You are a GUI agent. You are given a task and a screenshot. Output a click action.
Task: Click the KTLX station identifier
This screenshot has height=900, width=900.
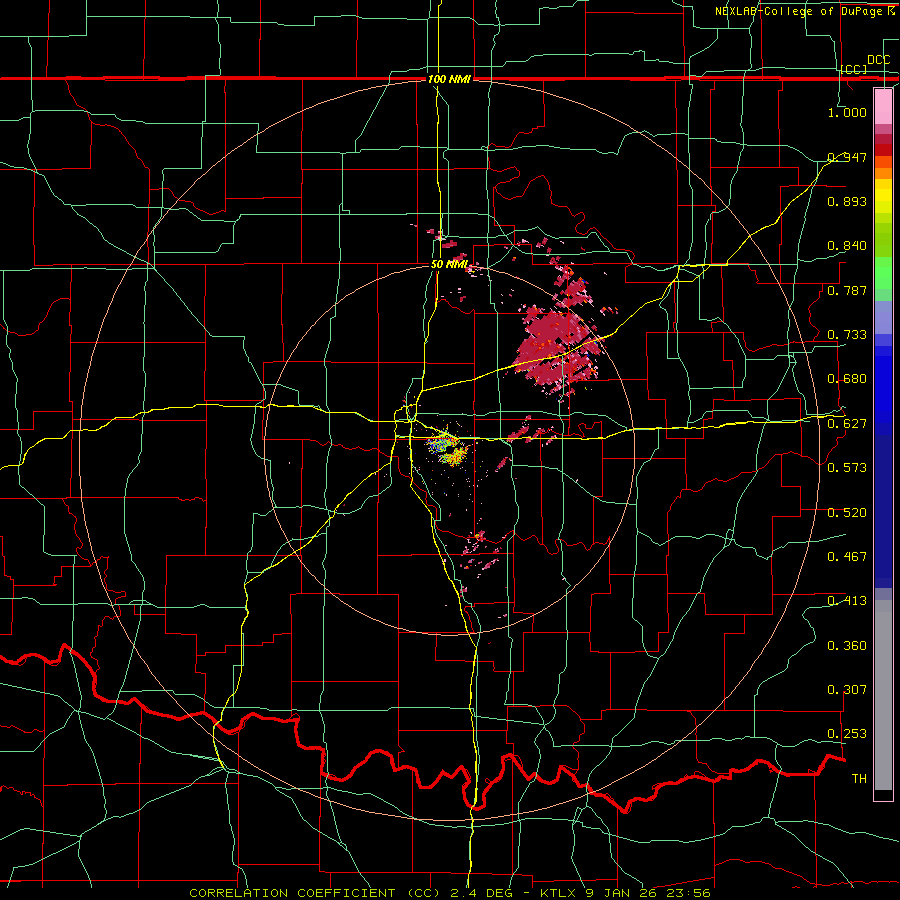pos(560,893)
